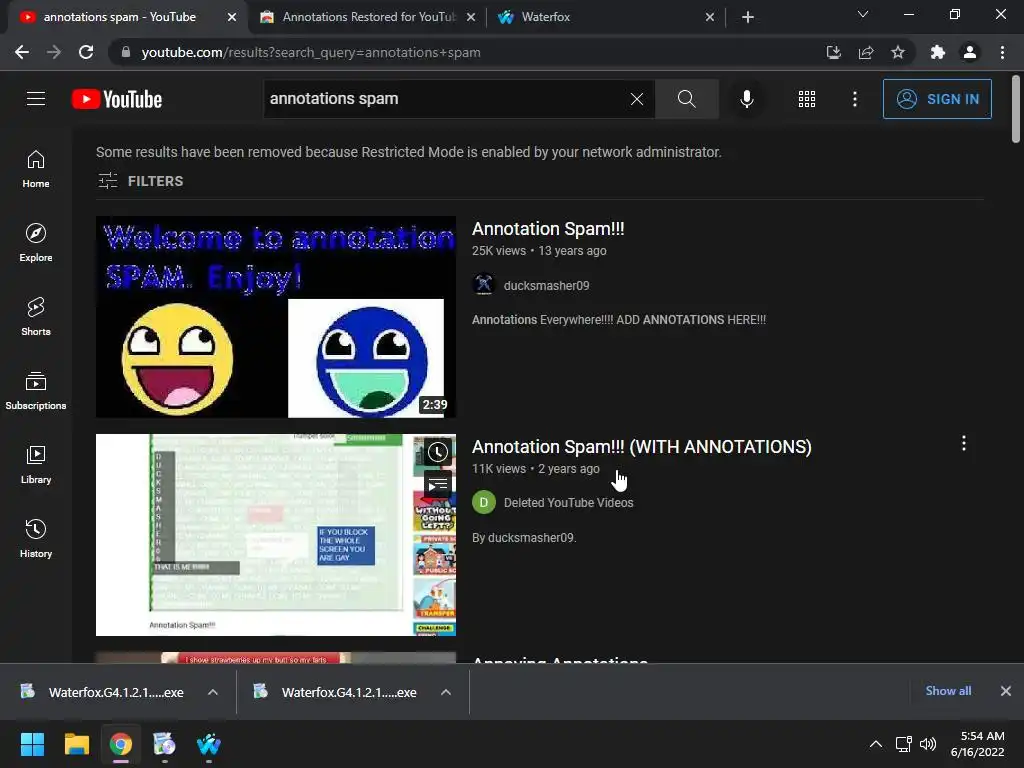
Task: Open History in the sidebar
Action: (x=36, y=538)
